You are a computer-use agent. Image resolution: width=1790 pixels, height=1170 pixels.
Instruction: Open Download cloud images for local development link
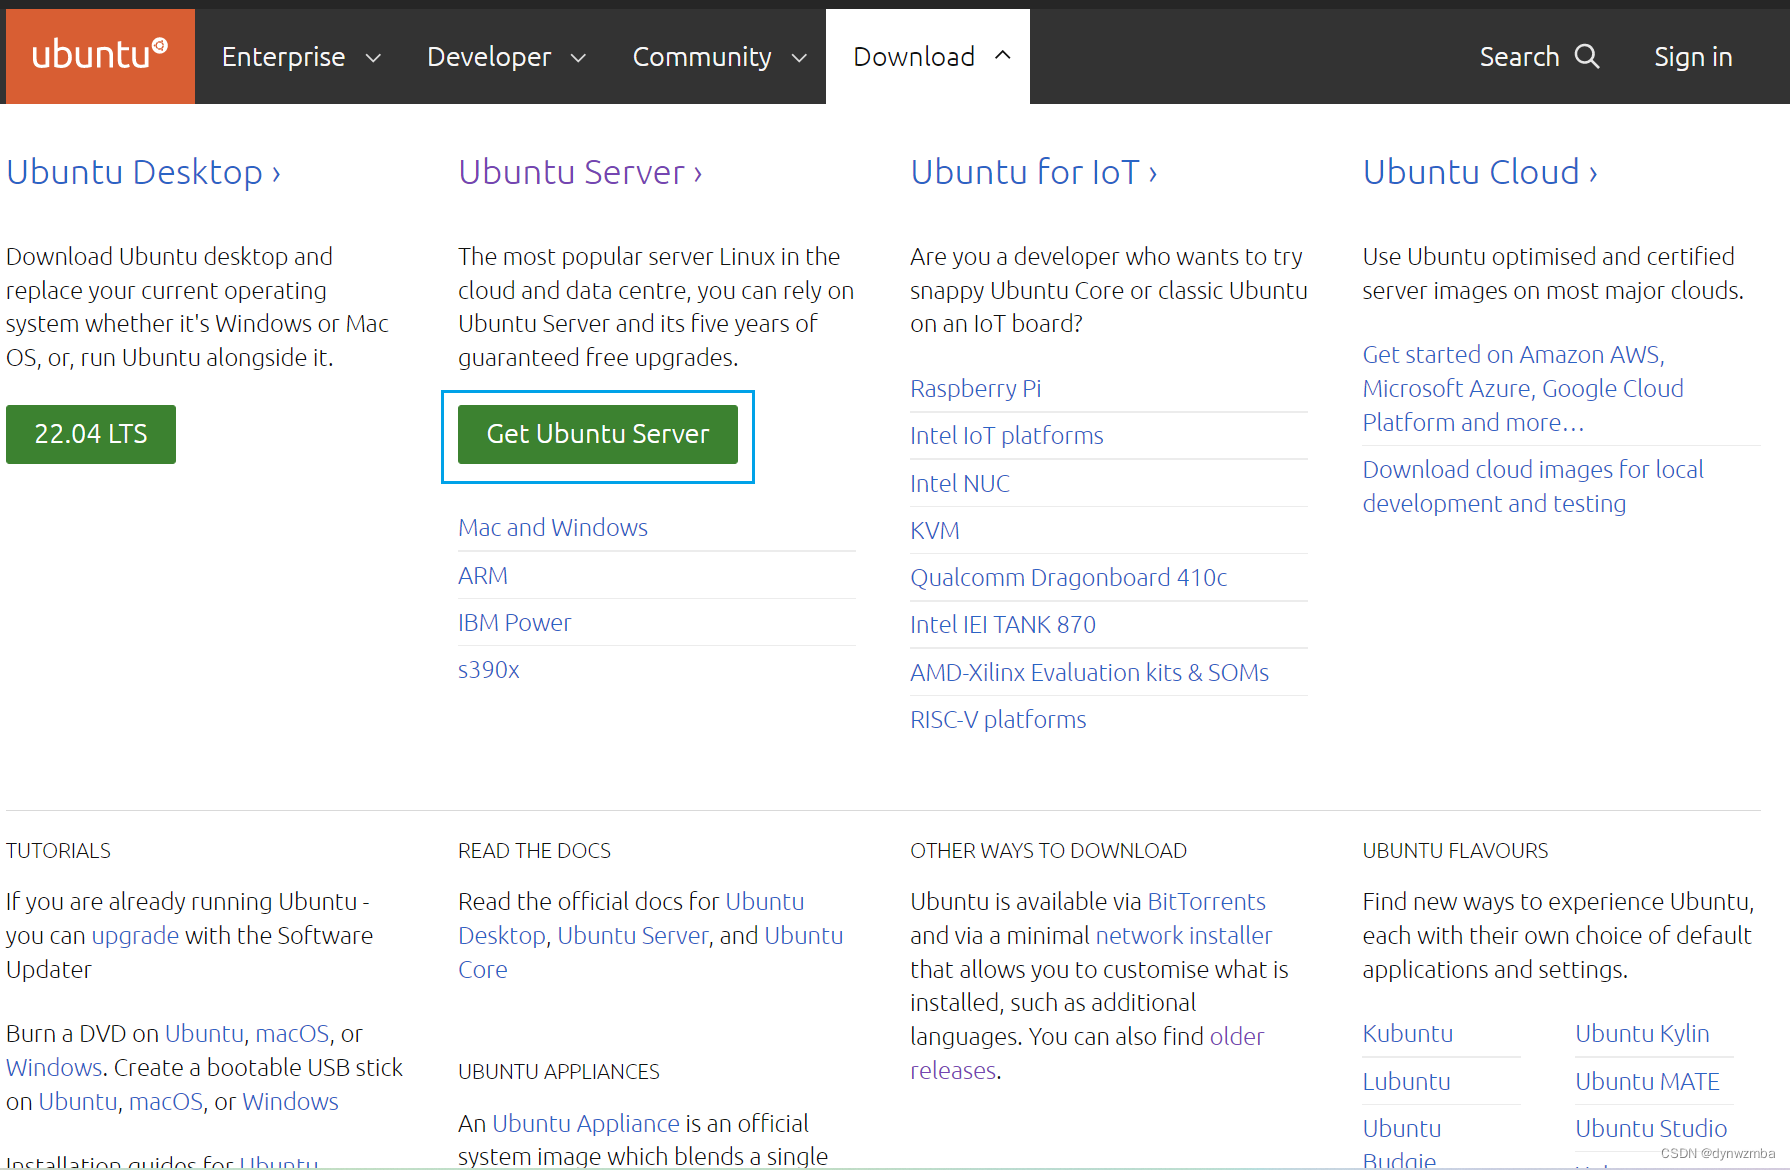coord(1533,487)
